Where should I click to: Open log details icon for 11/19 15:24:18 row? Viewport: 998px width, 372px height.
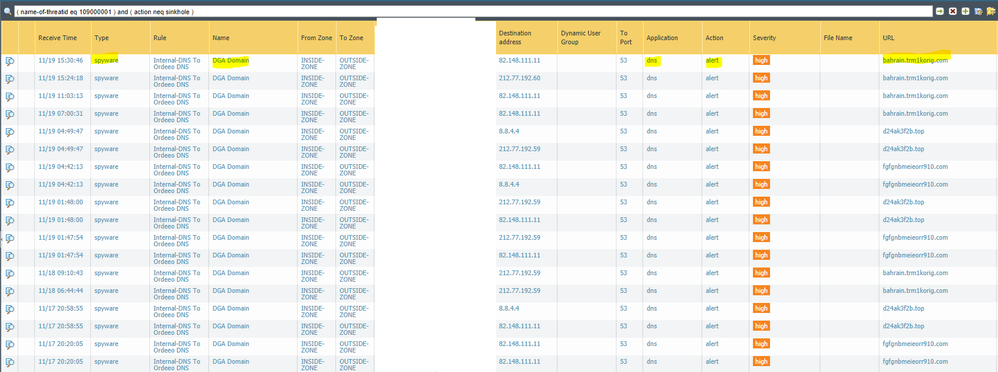(x=10, y=79)
